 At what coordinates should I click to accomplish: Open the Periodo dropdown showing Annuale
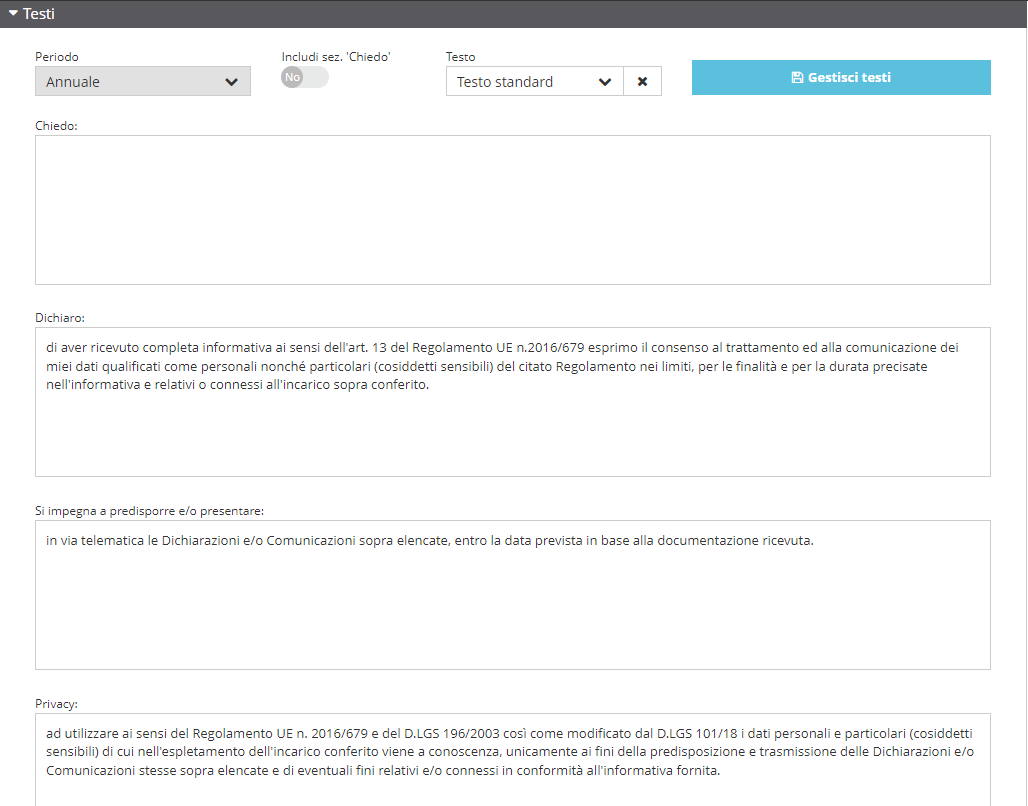(130, 82)
